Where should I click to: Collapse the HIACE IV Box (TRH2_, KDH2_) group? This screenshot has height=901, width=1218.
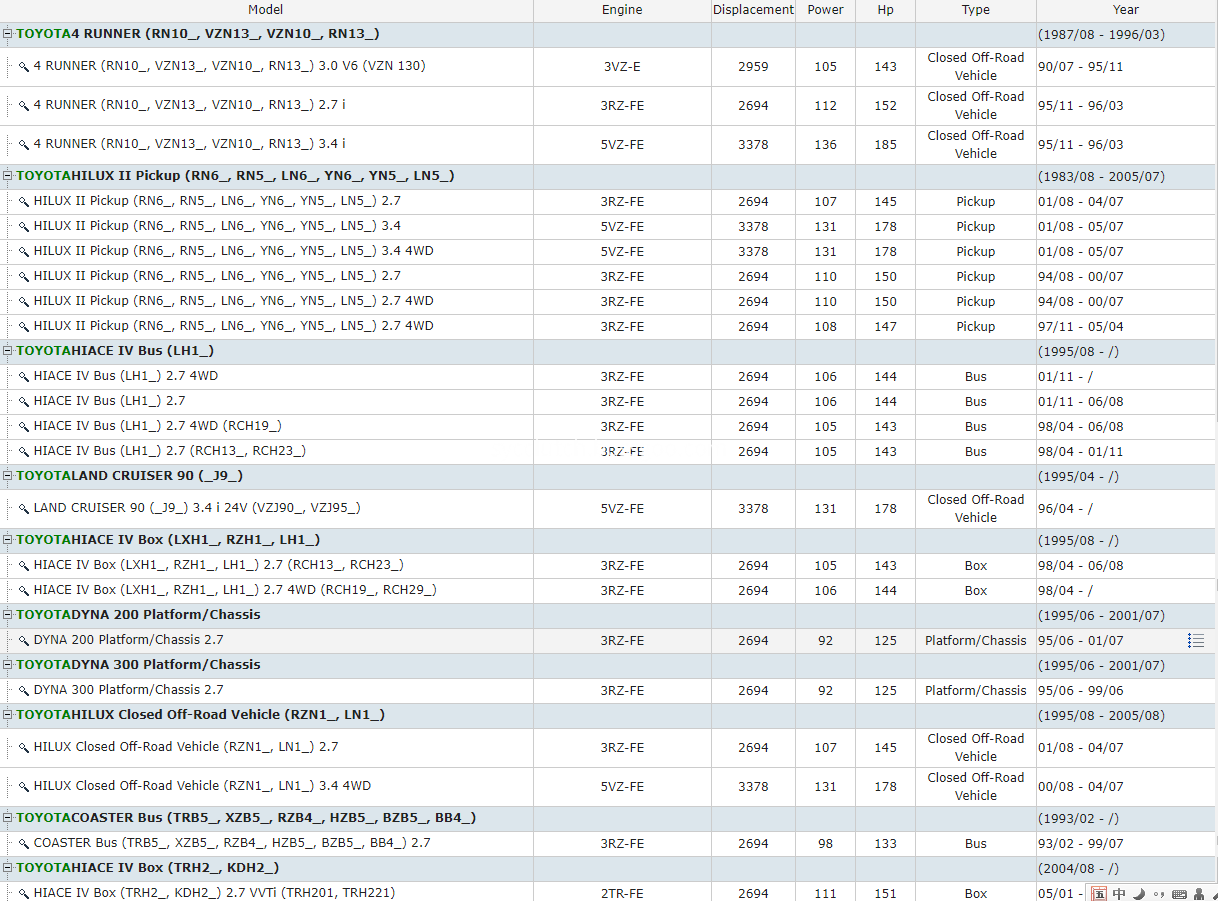pos(8,868)
